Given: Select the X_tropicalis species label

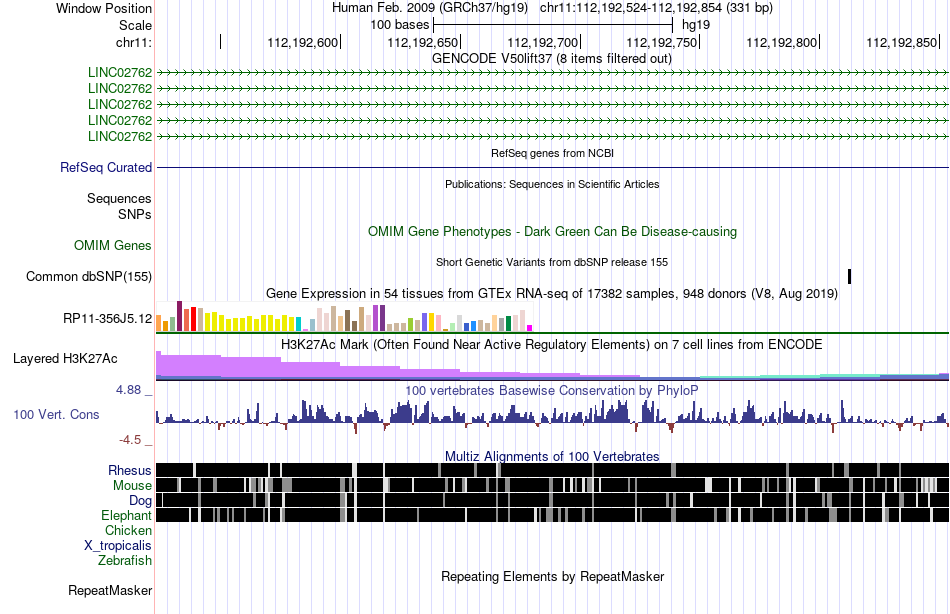Looking at the screenshot, I should pos(118,546).
